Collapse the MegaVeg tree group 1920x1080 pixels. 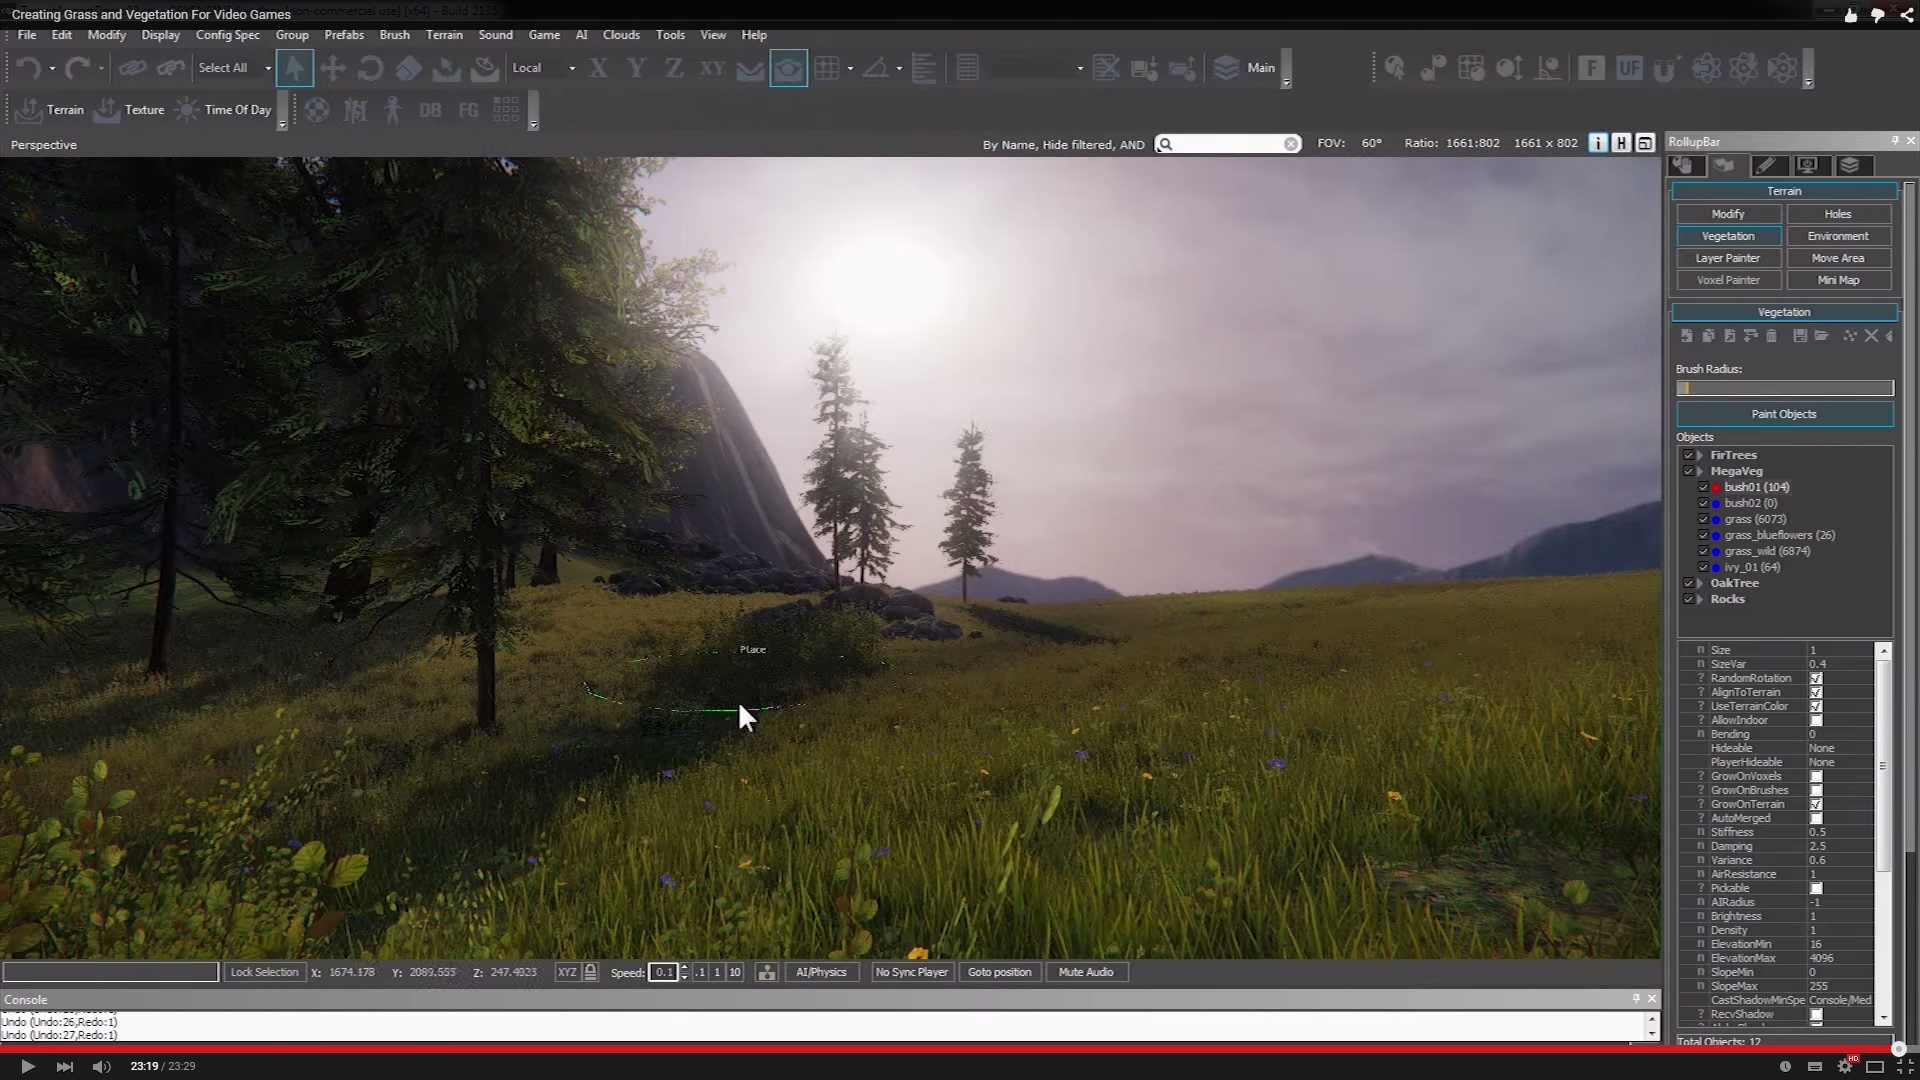coord(1700,471)
